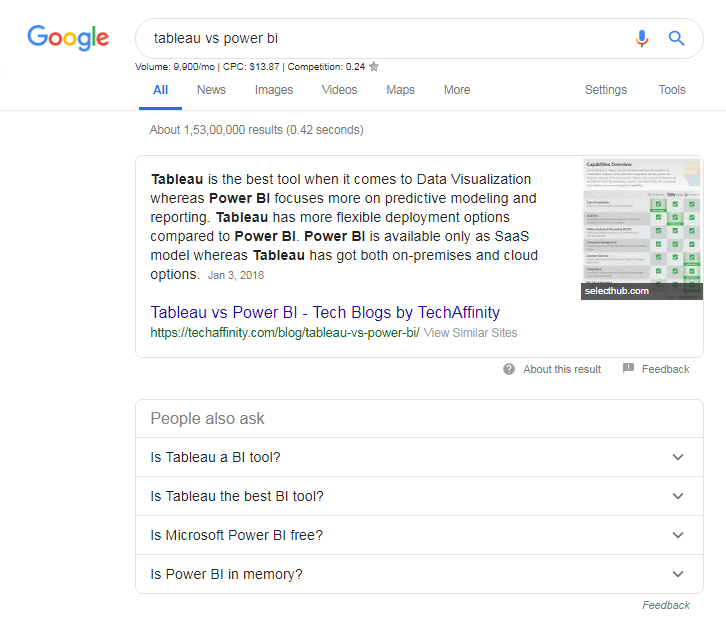This screenshot has width=726, height=636.
Task: Expand 'Is Power BI in memory?' question
Action: (419, 574)
